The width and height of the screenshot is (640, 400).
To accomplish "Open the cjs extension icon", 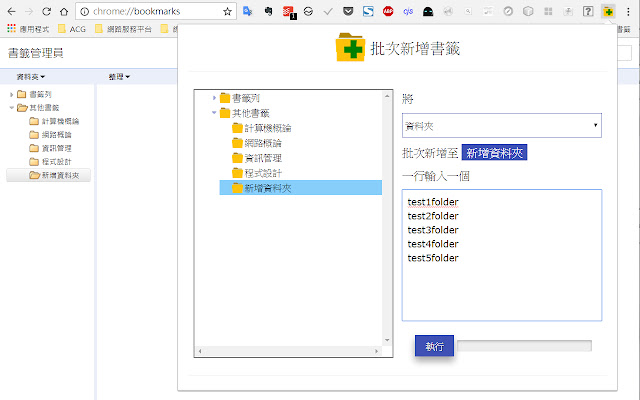I will click(x=408, y=11).
